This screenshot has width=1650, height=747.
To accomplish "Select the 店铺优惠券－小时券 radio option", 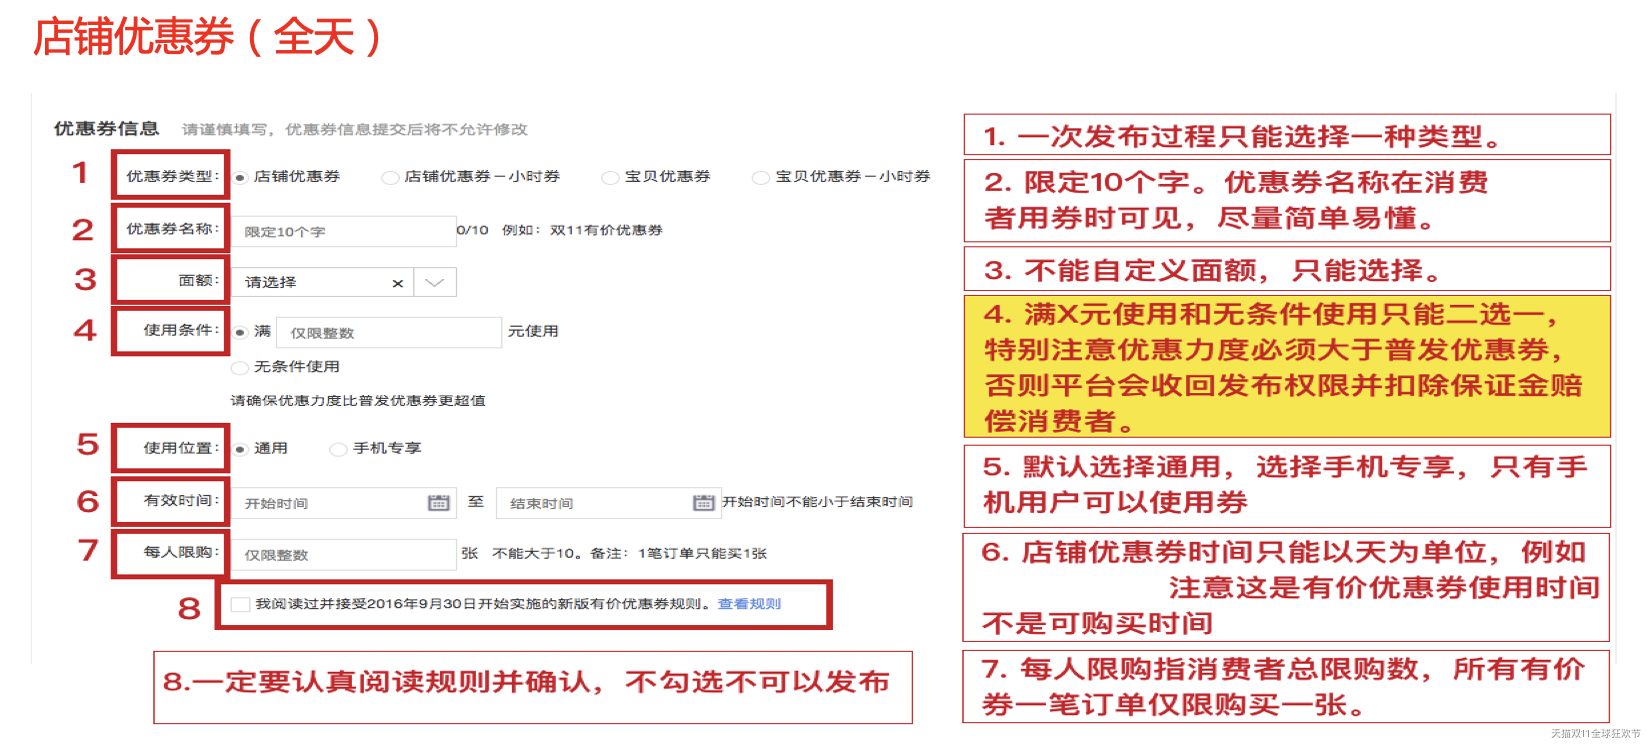I will (x=390, y=178).
